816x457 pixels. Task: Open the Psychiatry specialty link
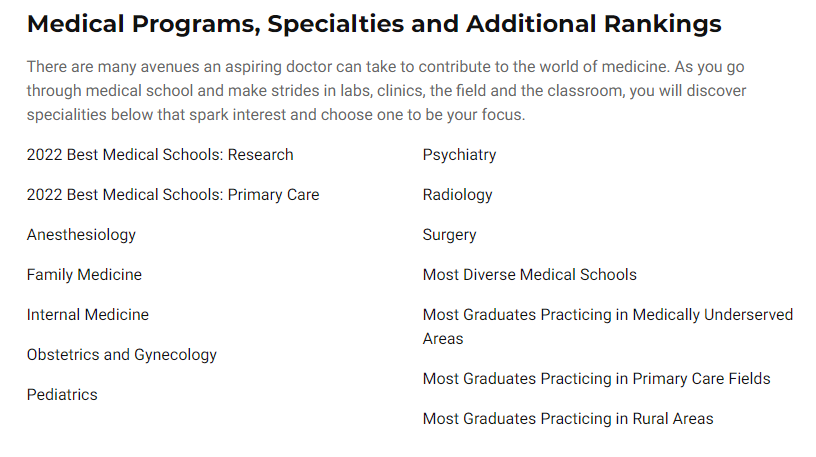(x=459, y=155)
